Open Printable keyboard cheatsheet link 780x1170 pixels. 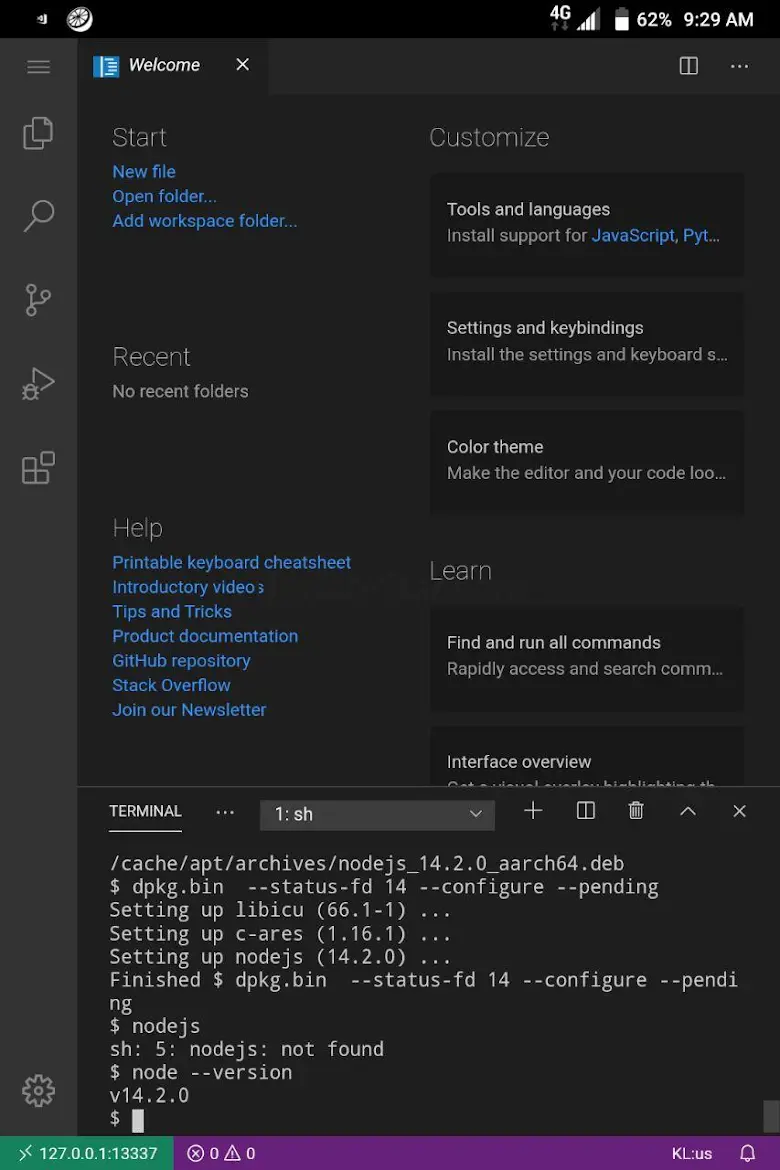231,563
